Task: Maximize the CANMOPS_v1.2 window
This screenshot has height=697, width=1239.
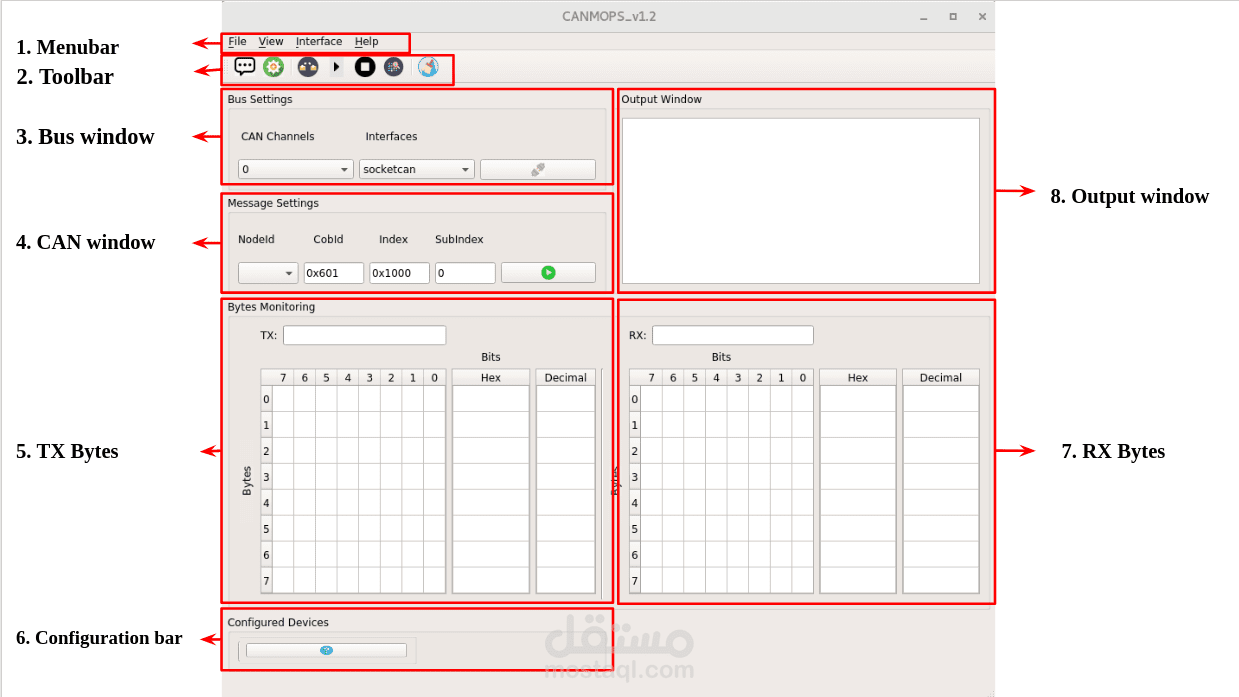Action: (953, 17)
